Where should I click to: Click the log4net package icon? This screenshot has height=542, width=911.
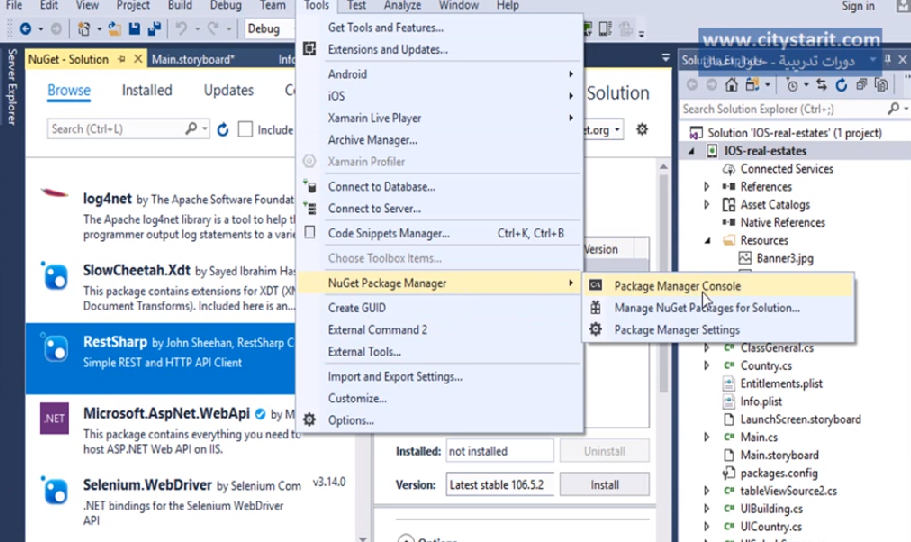click(54, 193)
